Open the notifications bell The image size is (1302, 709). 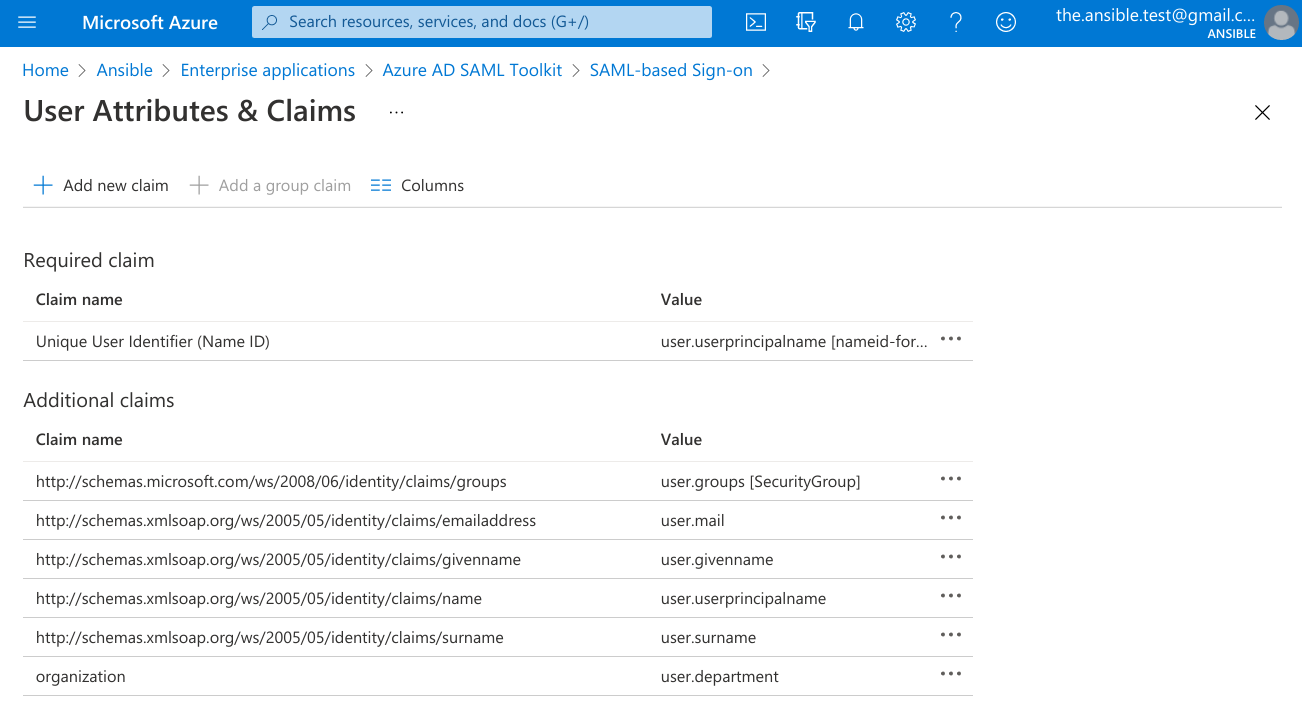point(856,22)
